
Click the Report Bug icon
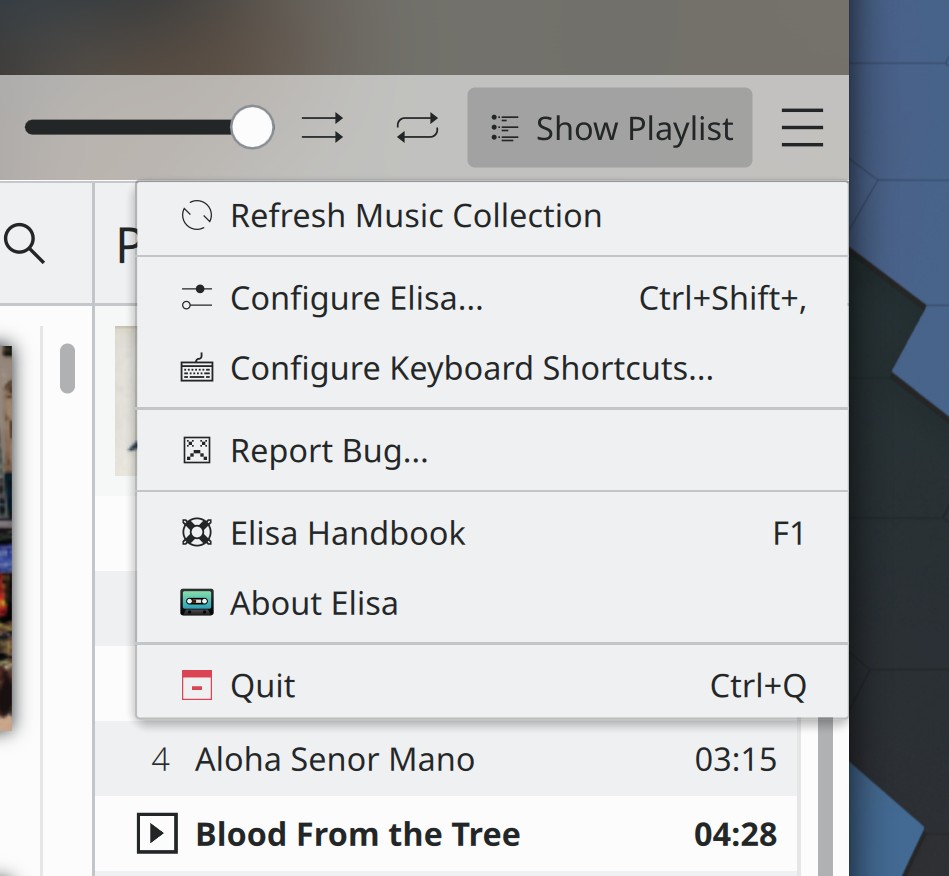[197, 451]
